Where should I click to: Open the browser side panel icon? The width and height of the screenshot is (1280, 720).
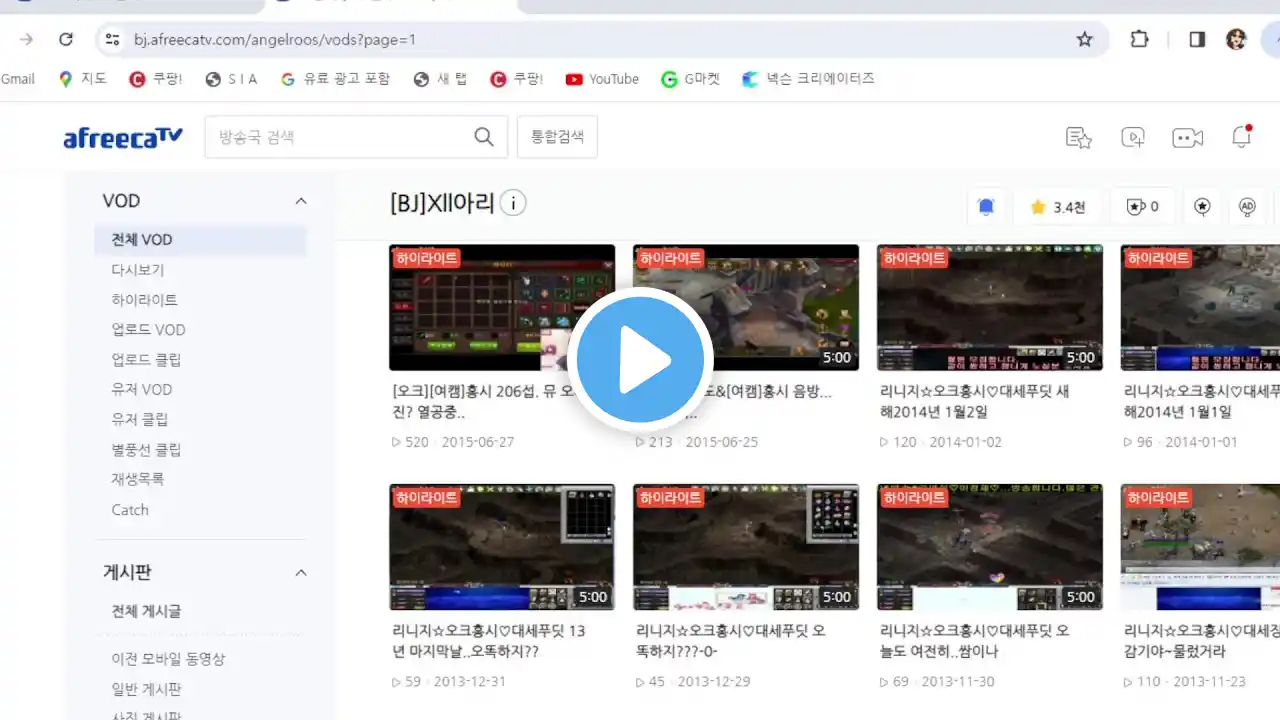1197,39
